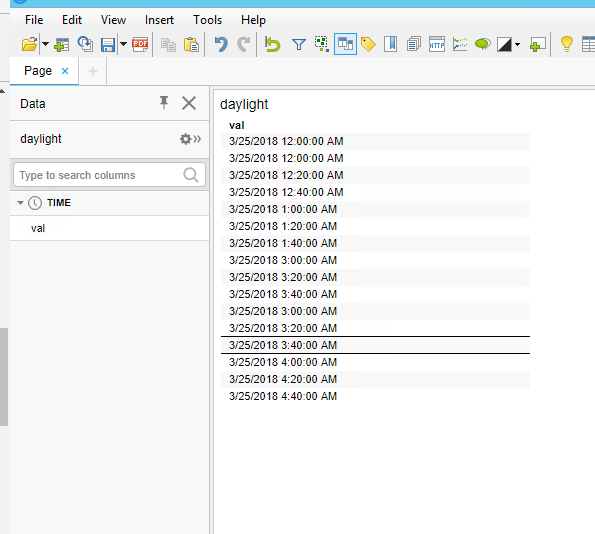Click the green reload/reset arrow icon
Viewport: 595px width, 534px height.
(x=272, y=44)
